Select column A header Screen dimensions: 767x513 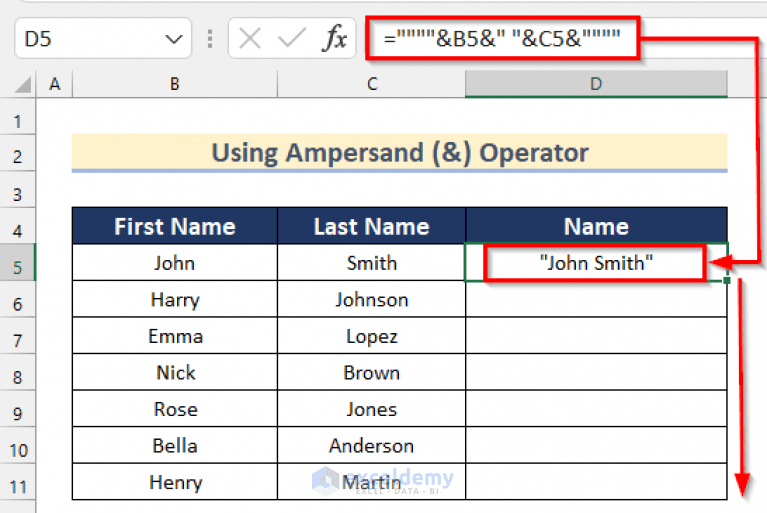[x=54, y=84]
